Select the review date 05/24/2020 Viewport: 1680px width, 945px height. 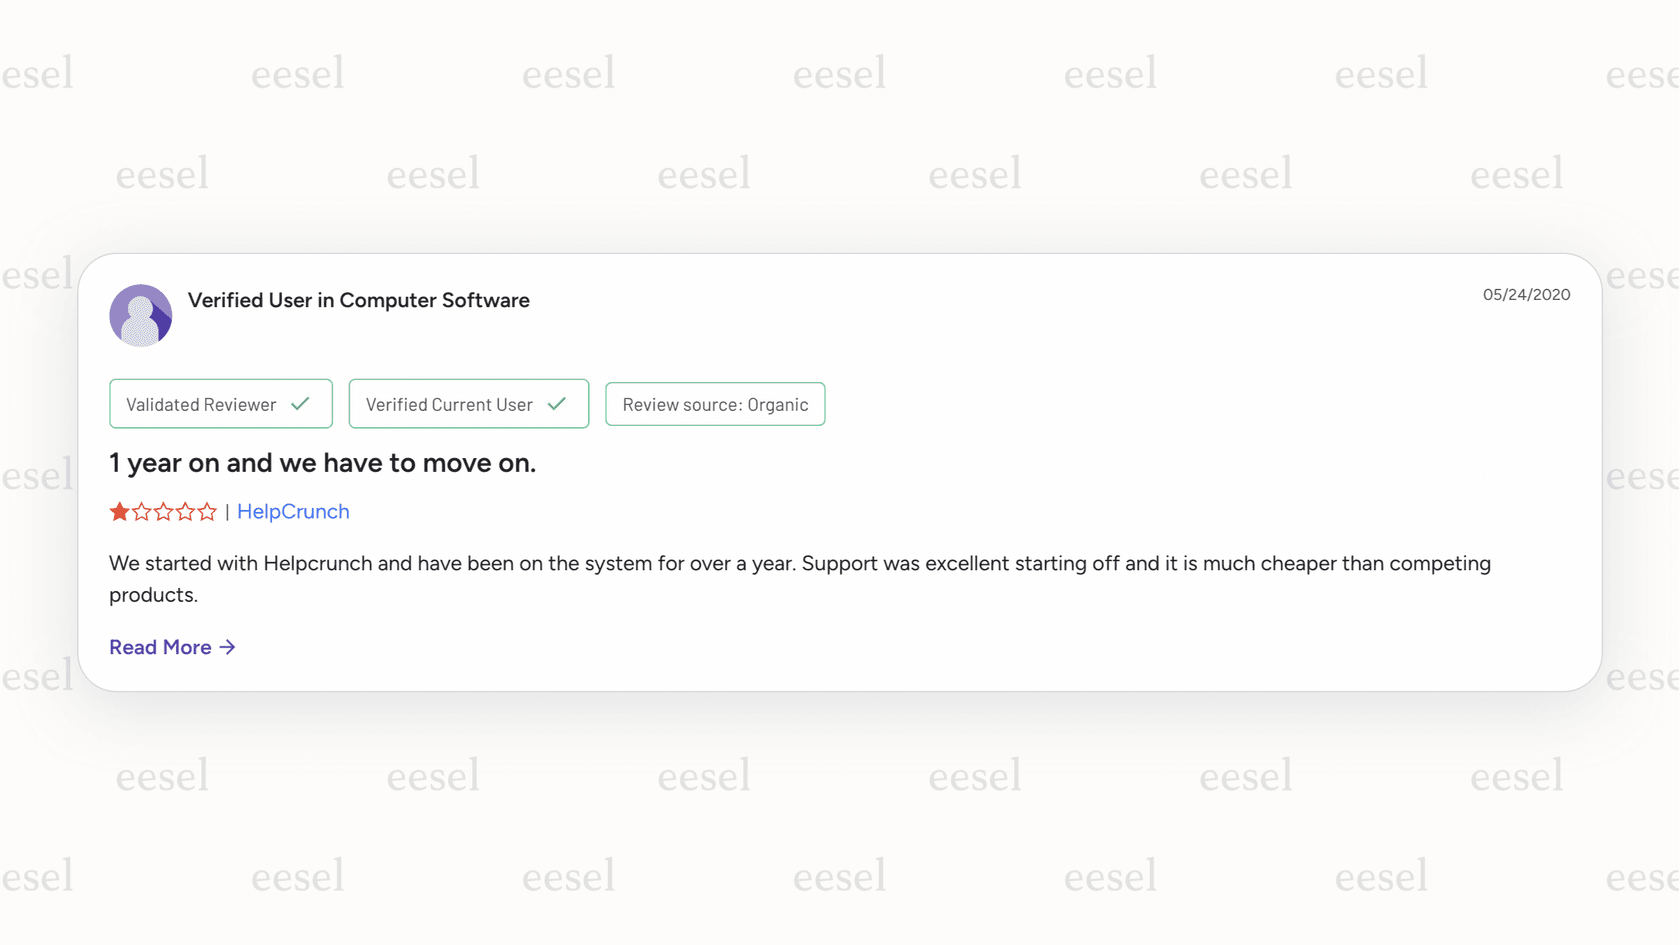(1526, 294)
